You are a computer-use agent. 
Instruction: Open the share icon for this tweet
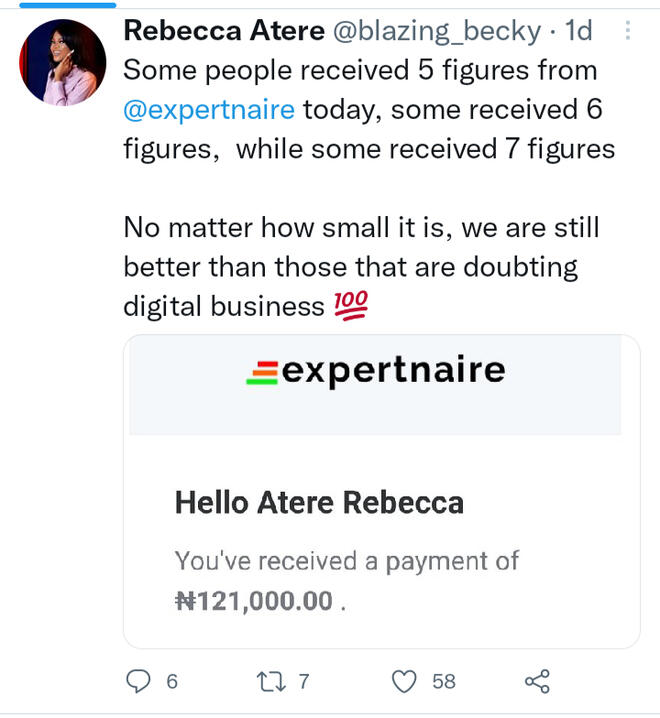[537, 681]
